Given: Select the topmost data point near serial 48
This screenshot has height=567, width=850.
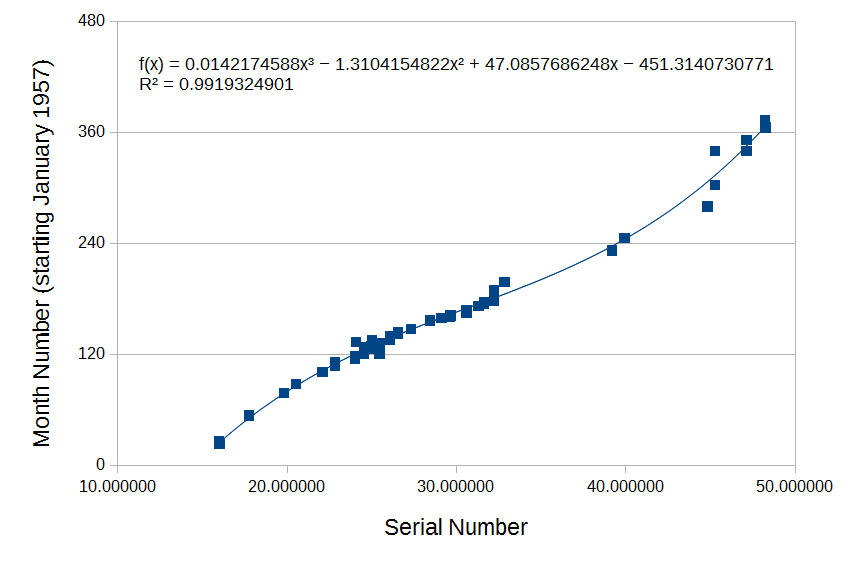Looking at the screenshot, I should [765, 121].
